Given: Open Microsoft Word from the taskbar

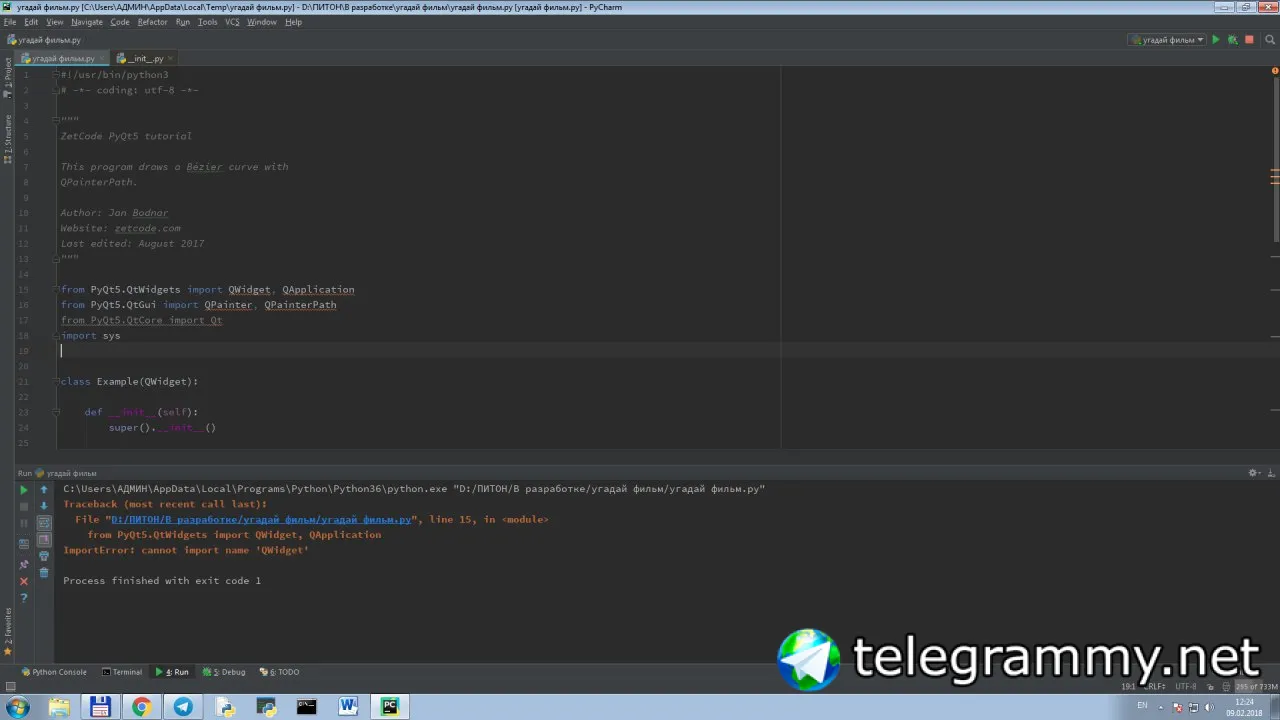Looking at the screenshot, I should pos(348,707).
